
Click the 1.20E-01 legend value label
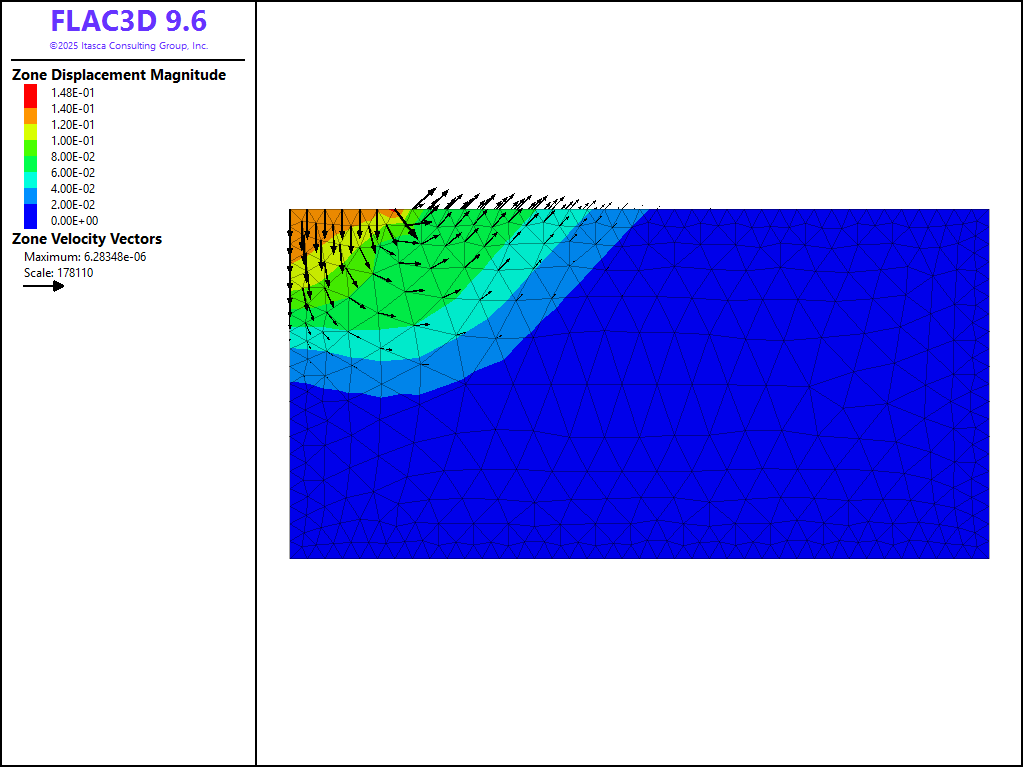coord(73,125)
